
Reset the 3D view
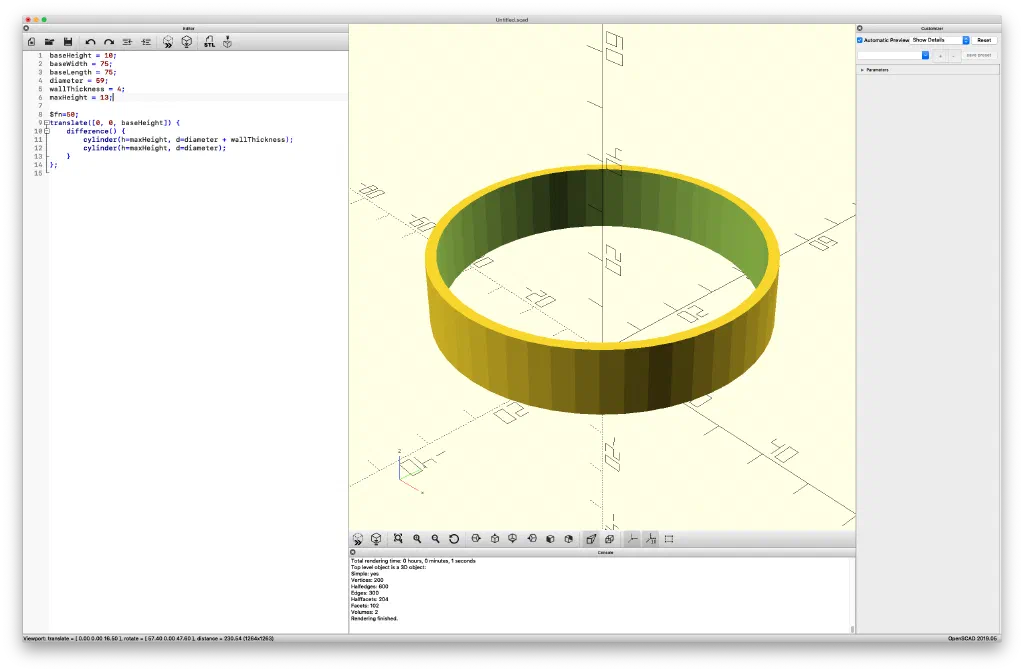click(454, 539)
